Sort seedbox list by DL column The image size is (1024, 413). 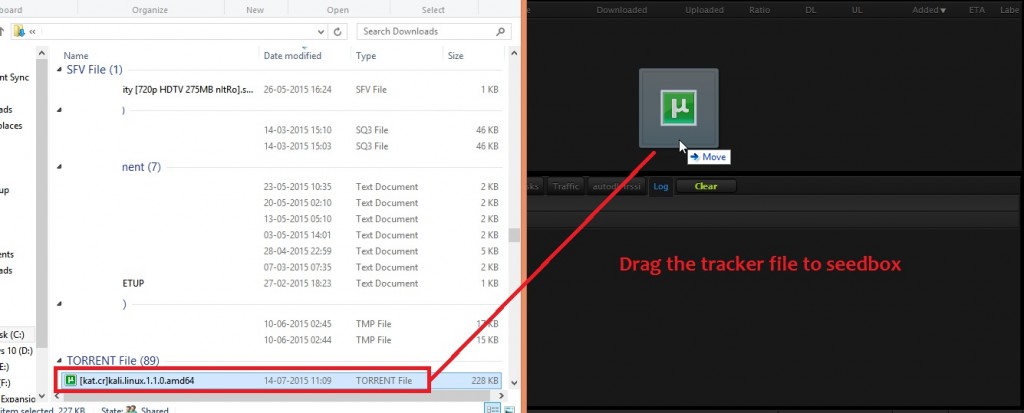tap(810, 10)
